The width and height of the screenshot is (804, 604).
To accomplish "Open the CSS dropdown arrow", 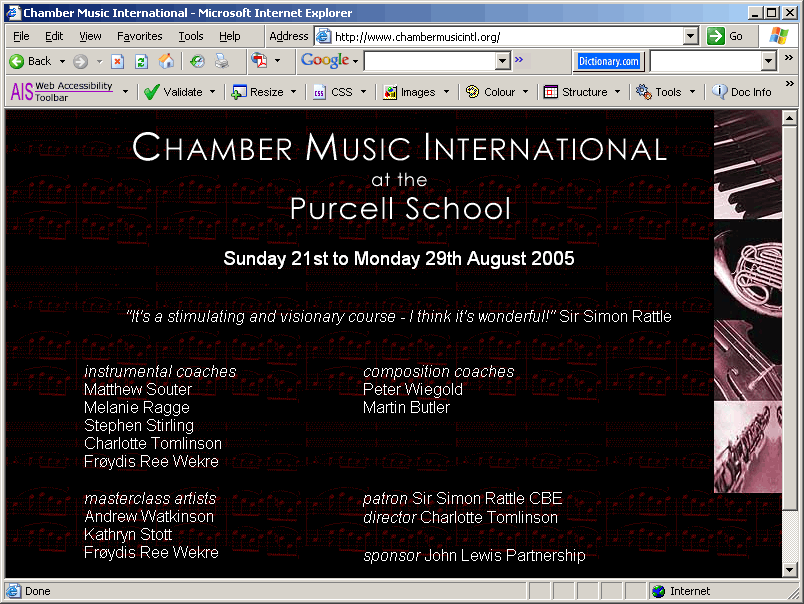I will tap(364, 92).
